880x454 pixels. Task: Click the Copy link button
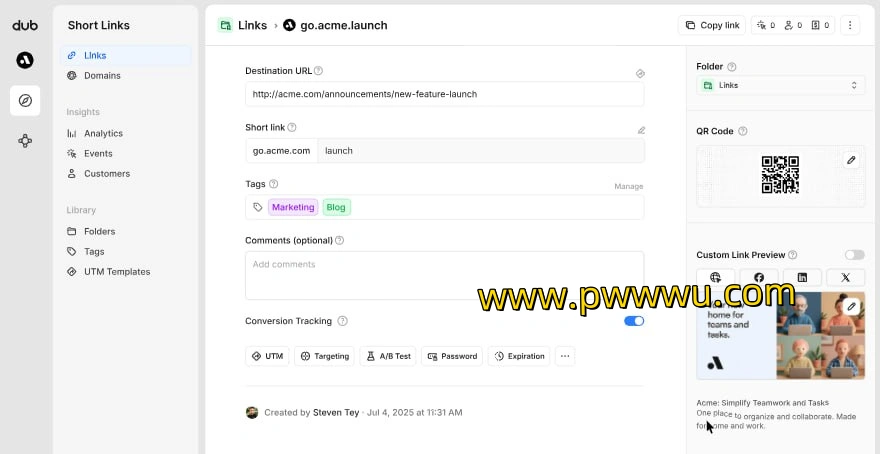pos(712,25)
